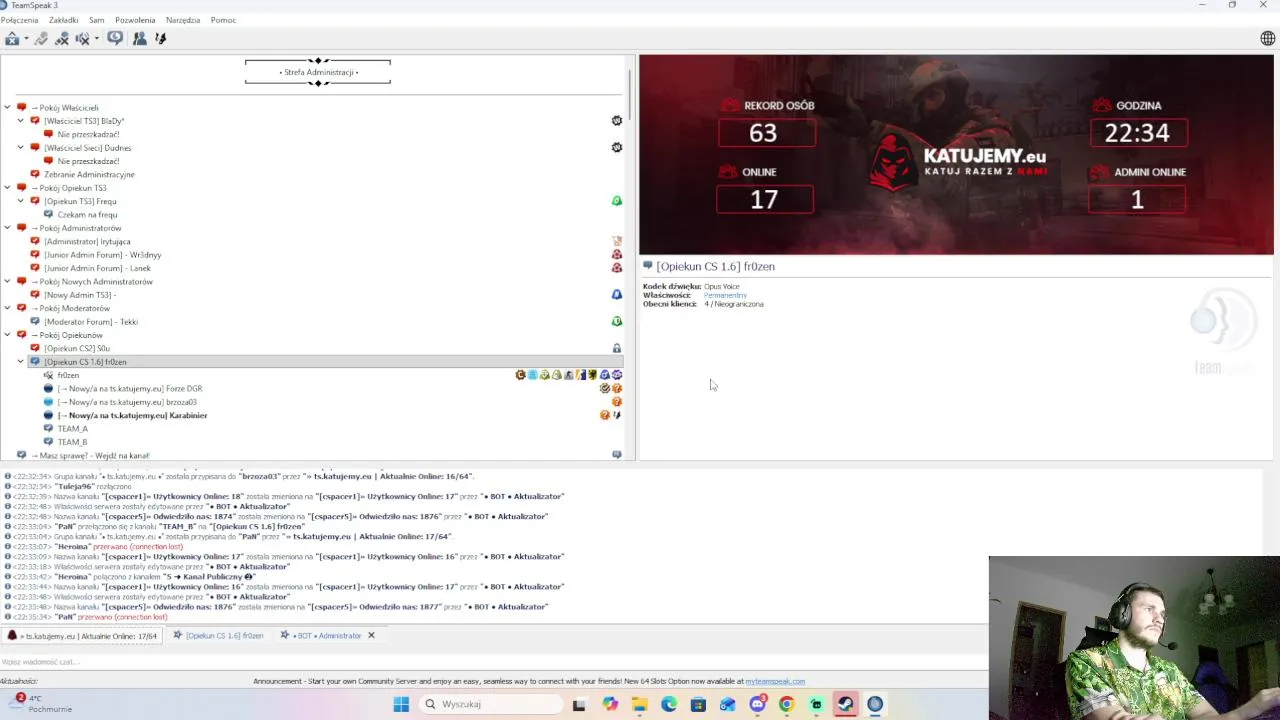Click the globe icon in the upper-right corner
The height and width of the screenshot is (720, 1280).
click(x=1267, y=39)
